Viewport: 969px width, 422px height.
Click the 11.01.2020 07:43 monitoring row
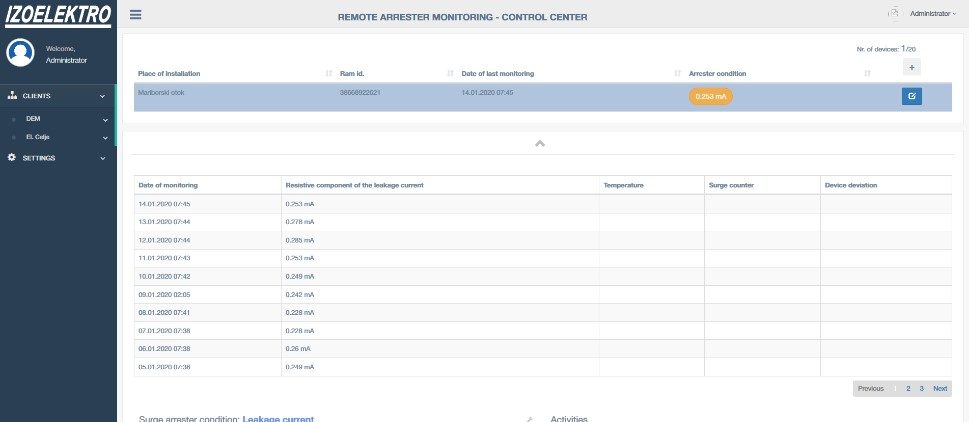point(543,258)
